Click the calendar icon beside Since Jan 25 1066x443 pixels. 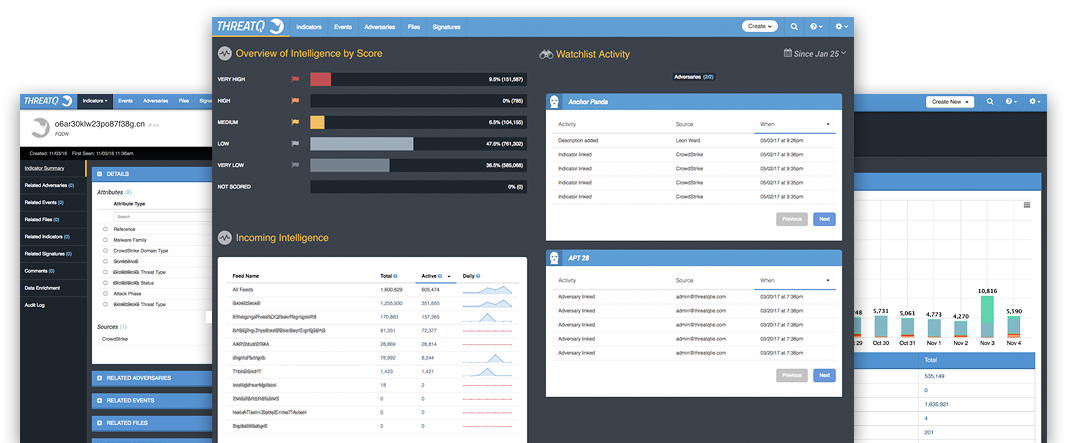click(789, 53)
